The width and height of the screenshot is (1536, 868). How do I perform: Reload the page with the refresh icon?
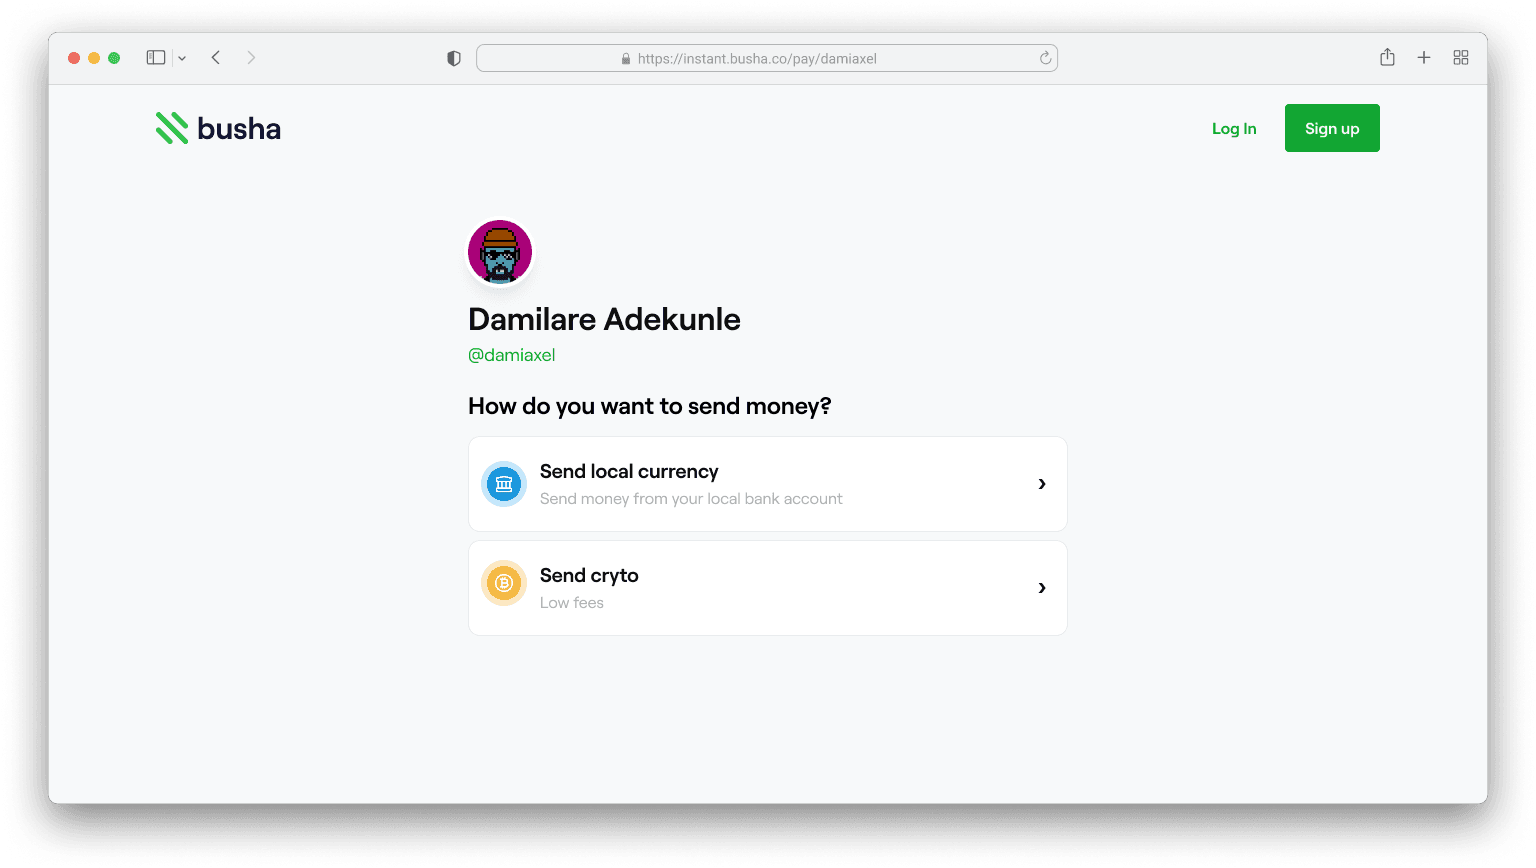click(x=1045, y=58)
